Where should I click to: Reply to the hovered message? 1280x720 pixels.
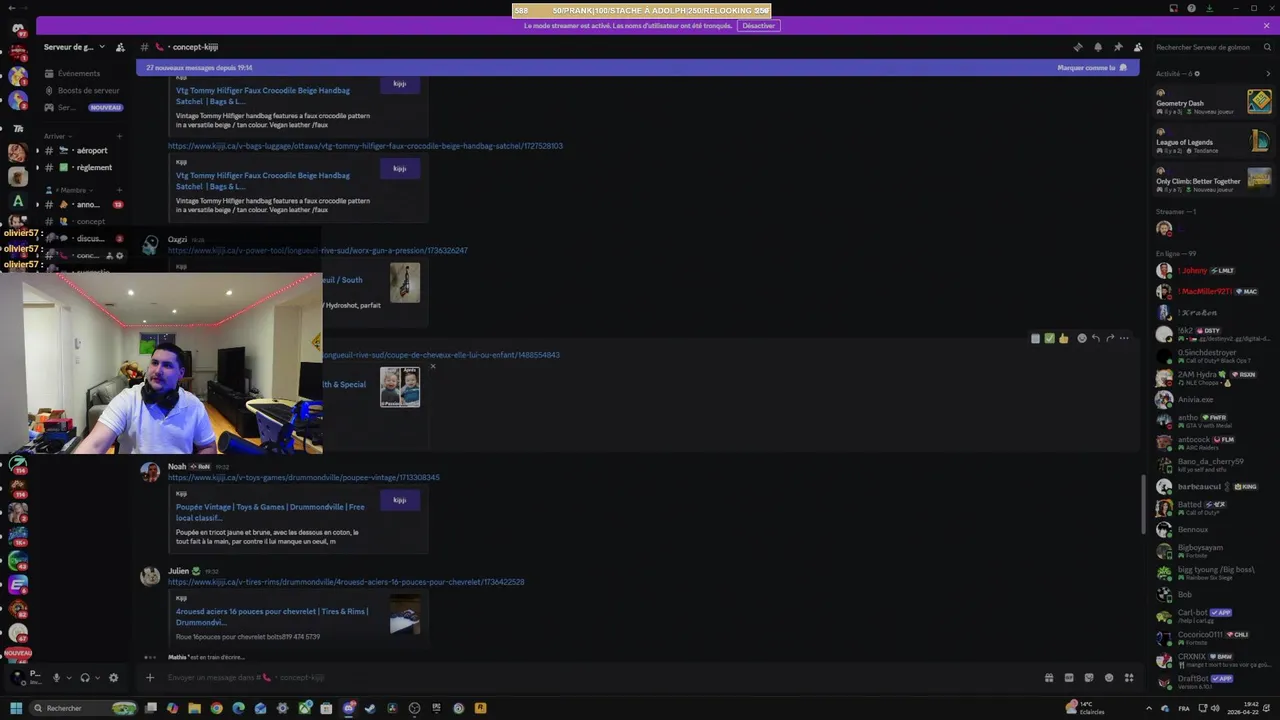[1096, 338]
